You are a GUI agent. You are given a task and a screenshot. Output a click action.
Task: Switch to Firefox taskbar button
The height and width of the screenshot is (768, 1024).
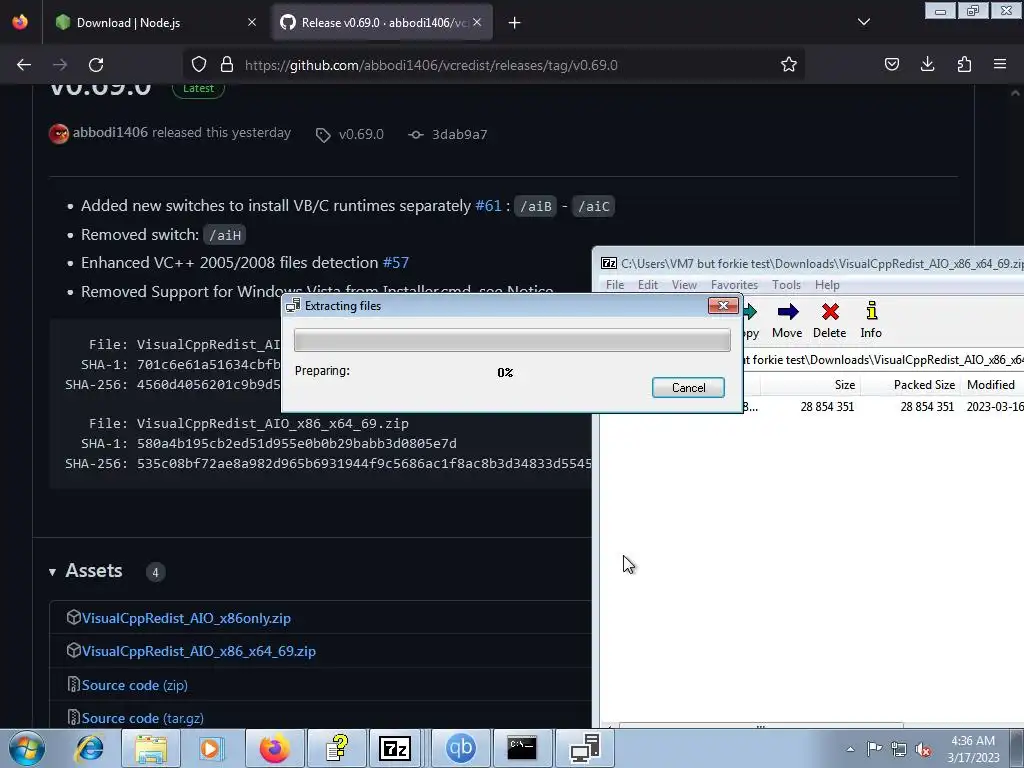(274, 748)
